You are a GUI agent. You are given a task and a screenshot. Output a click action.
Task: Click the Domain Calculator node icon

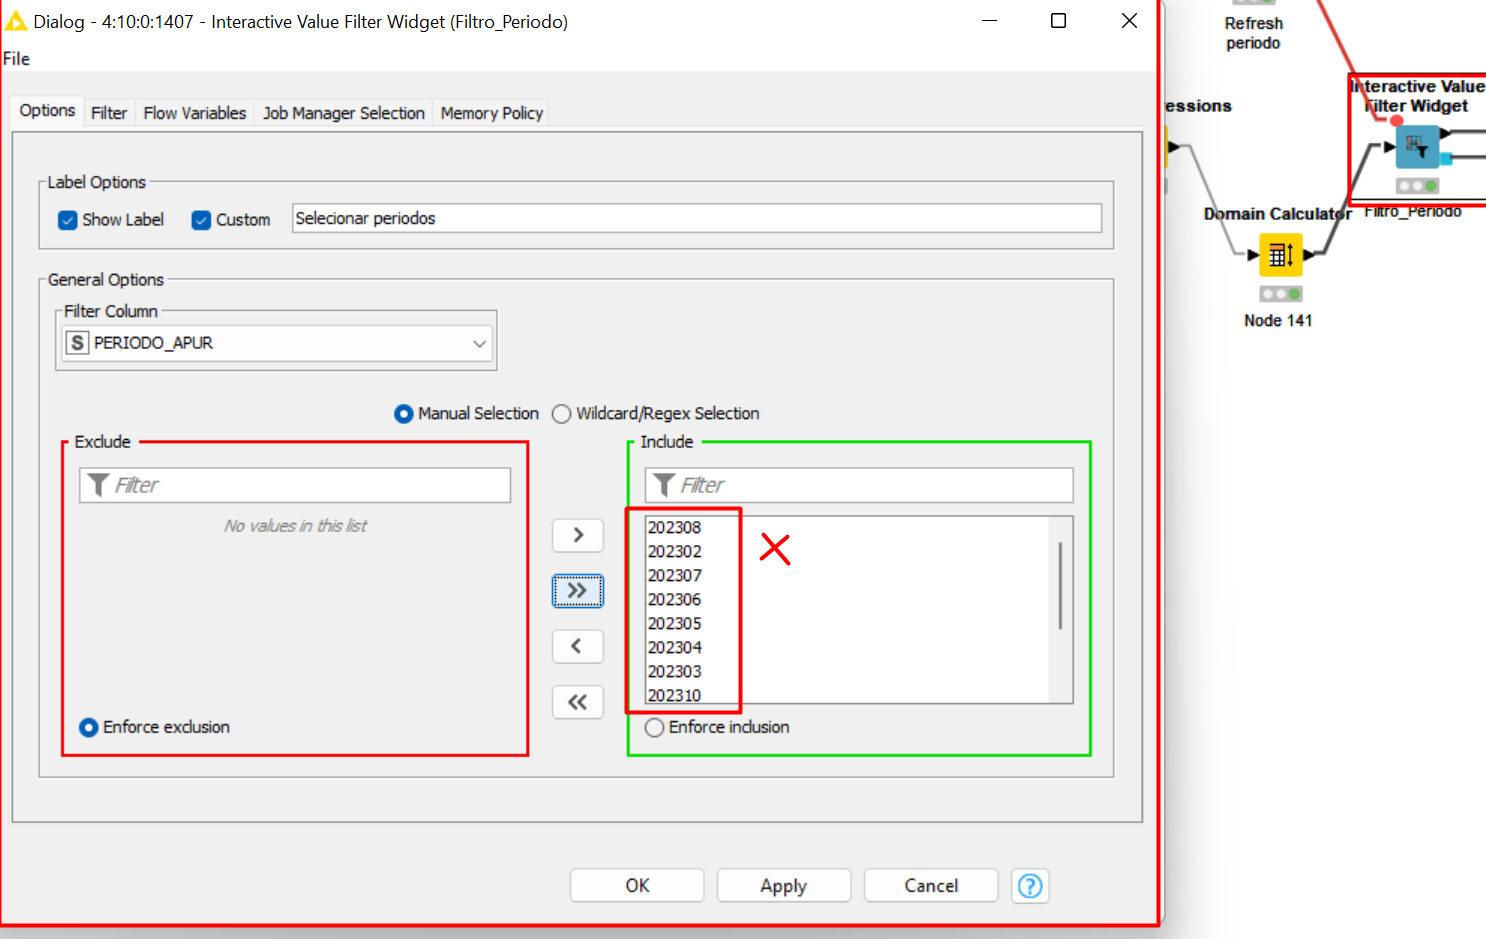(1280, 255)
